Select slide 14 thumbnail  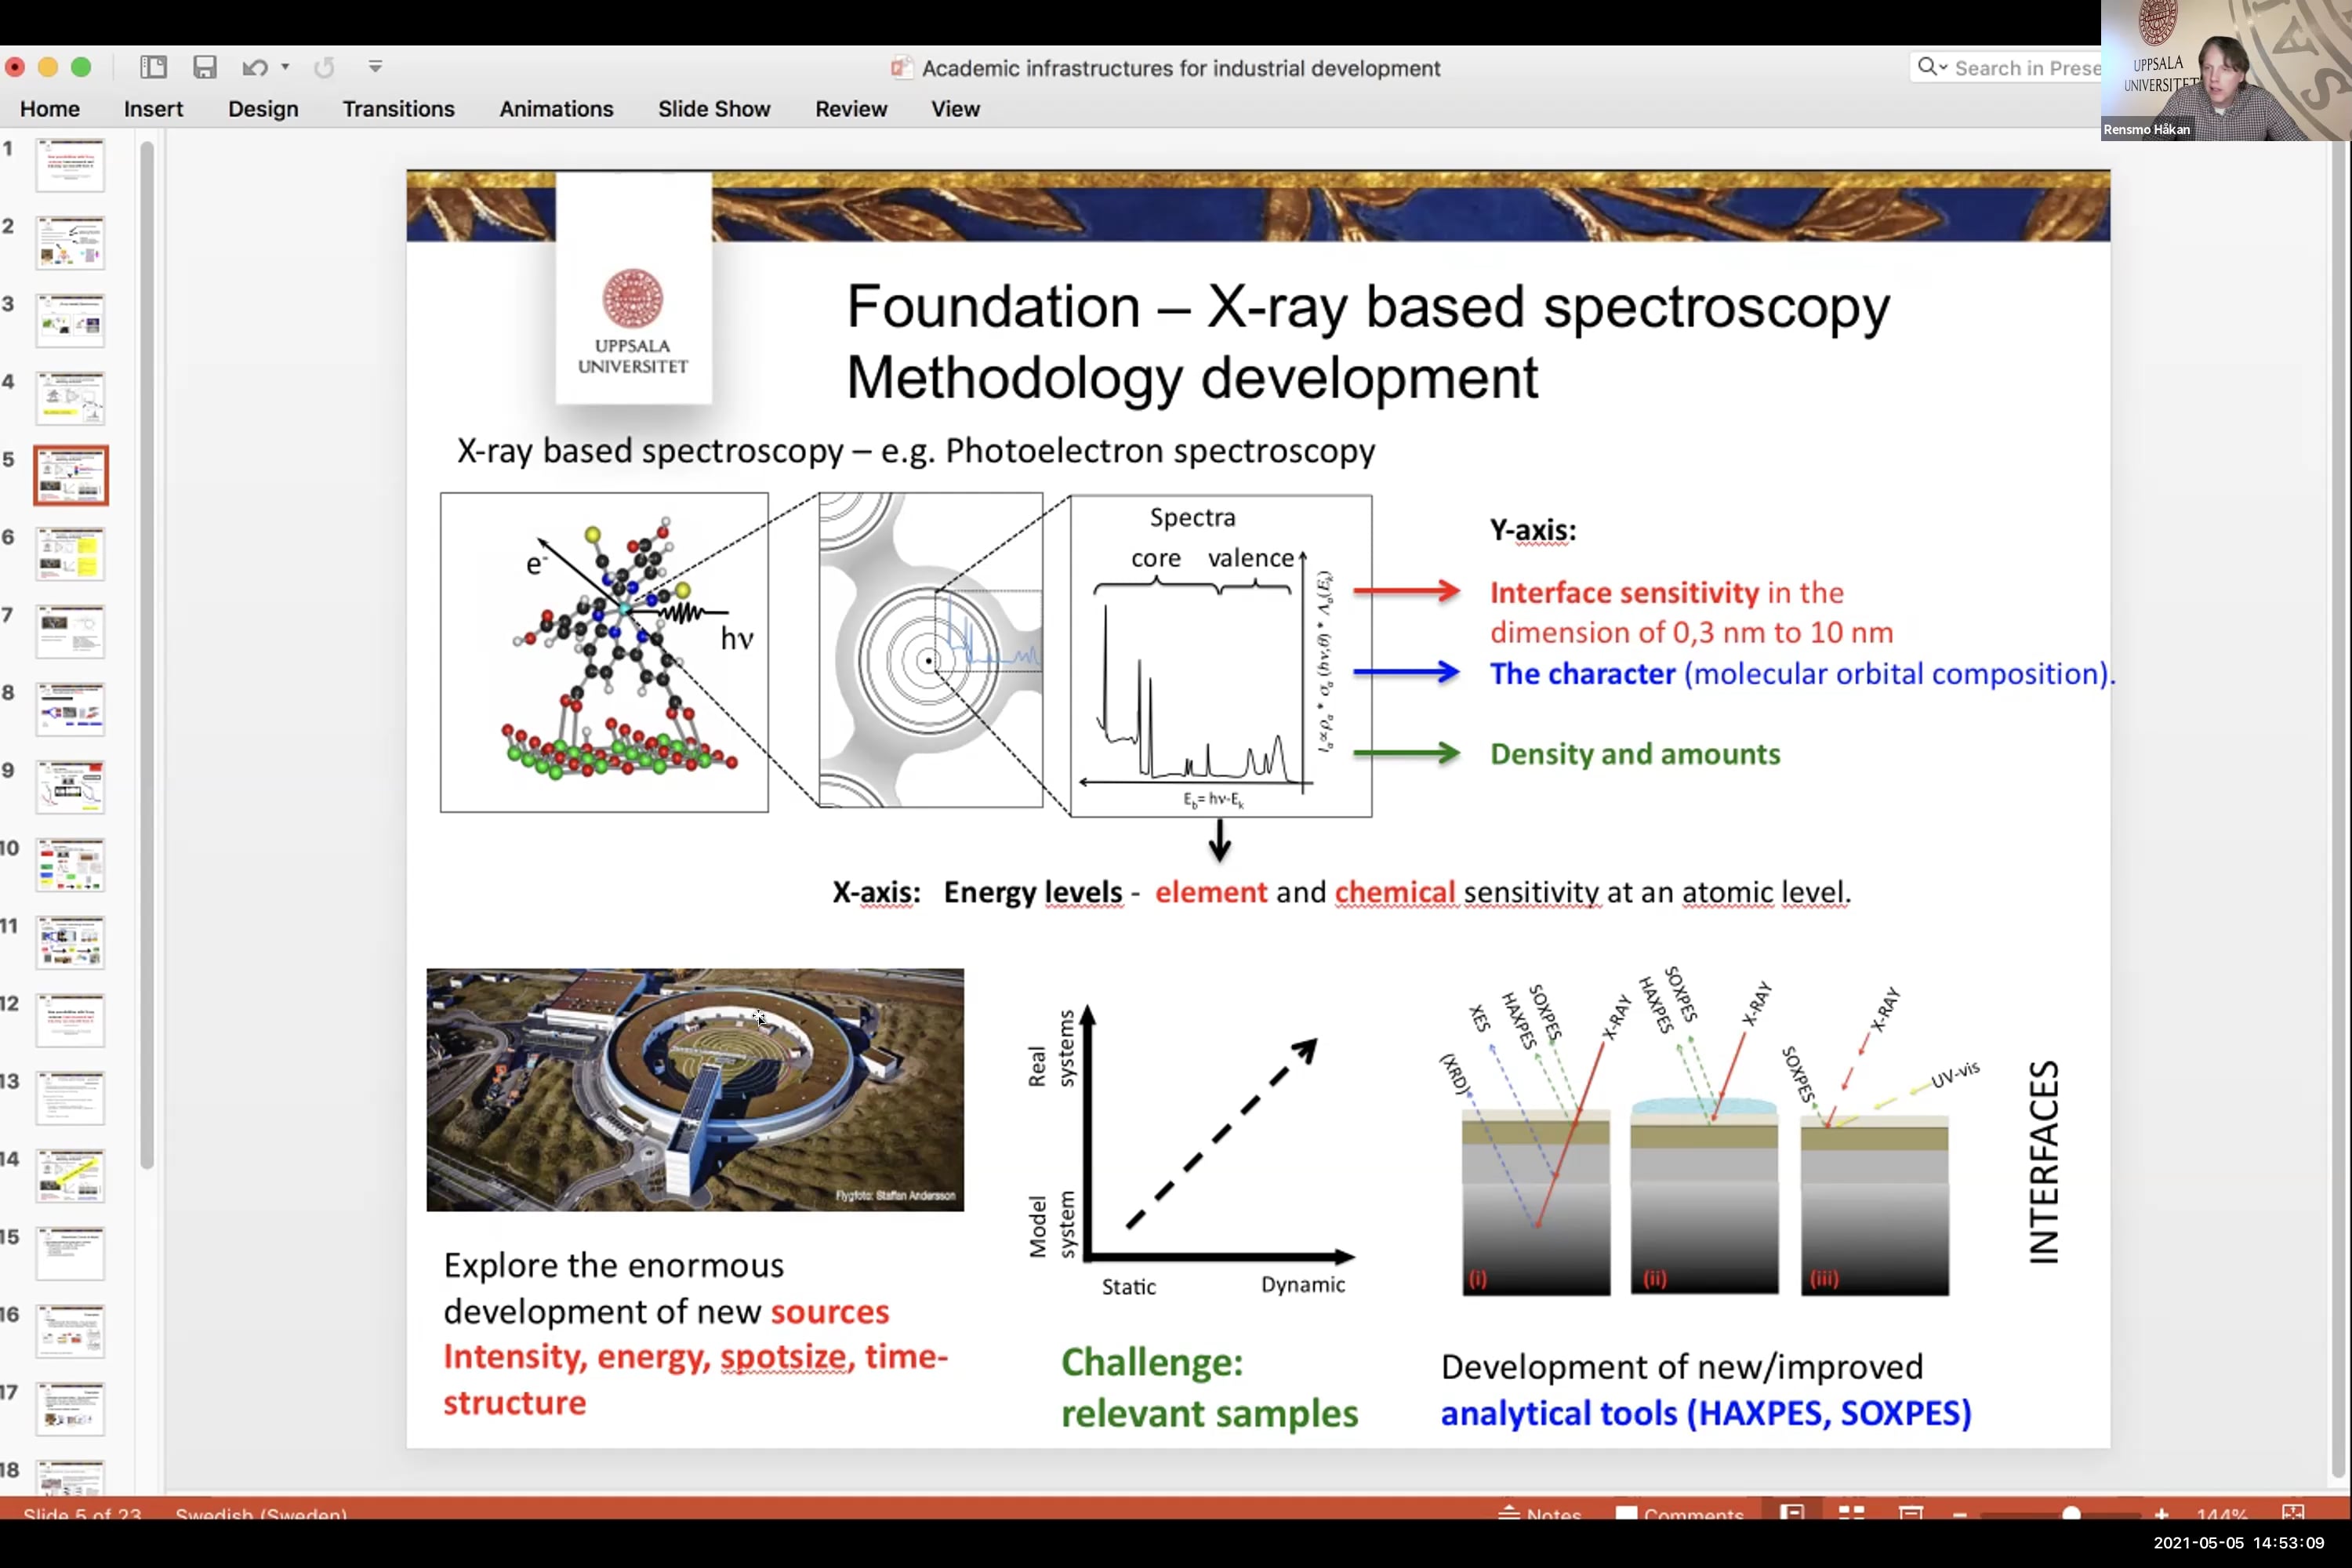70,1176
